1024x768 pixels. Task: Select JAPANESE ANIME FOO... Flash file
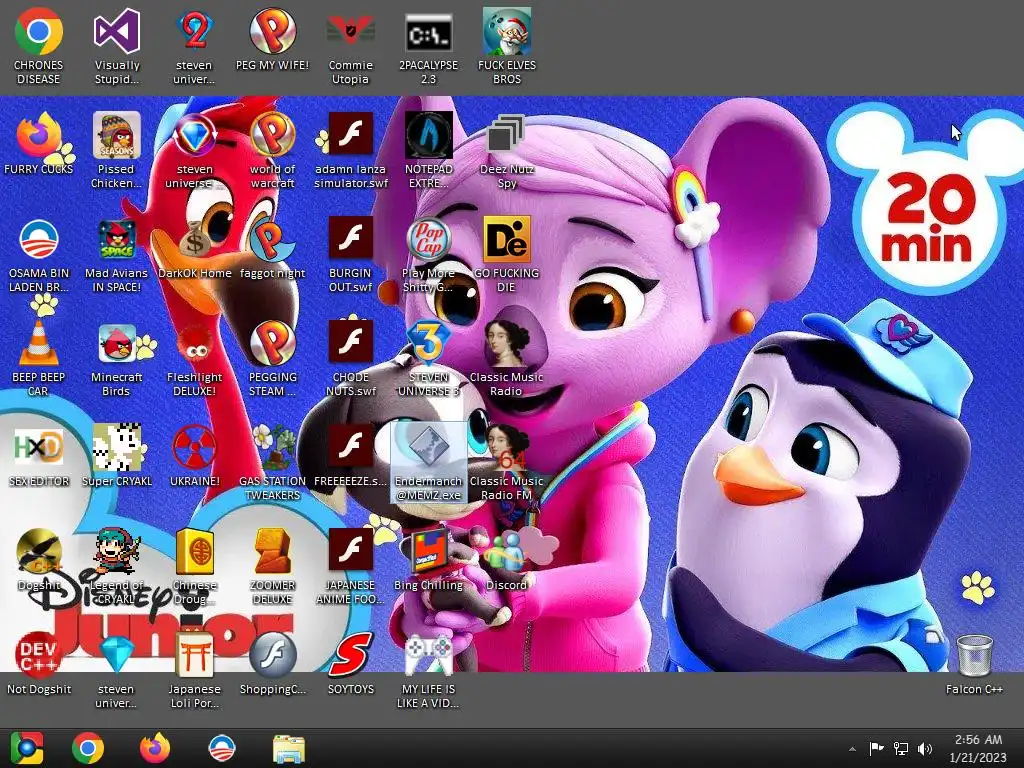click(351, 566)
